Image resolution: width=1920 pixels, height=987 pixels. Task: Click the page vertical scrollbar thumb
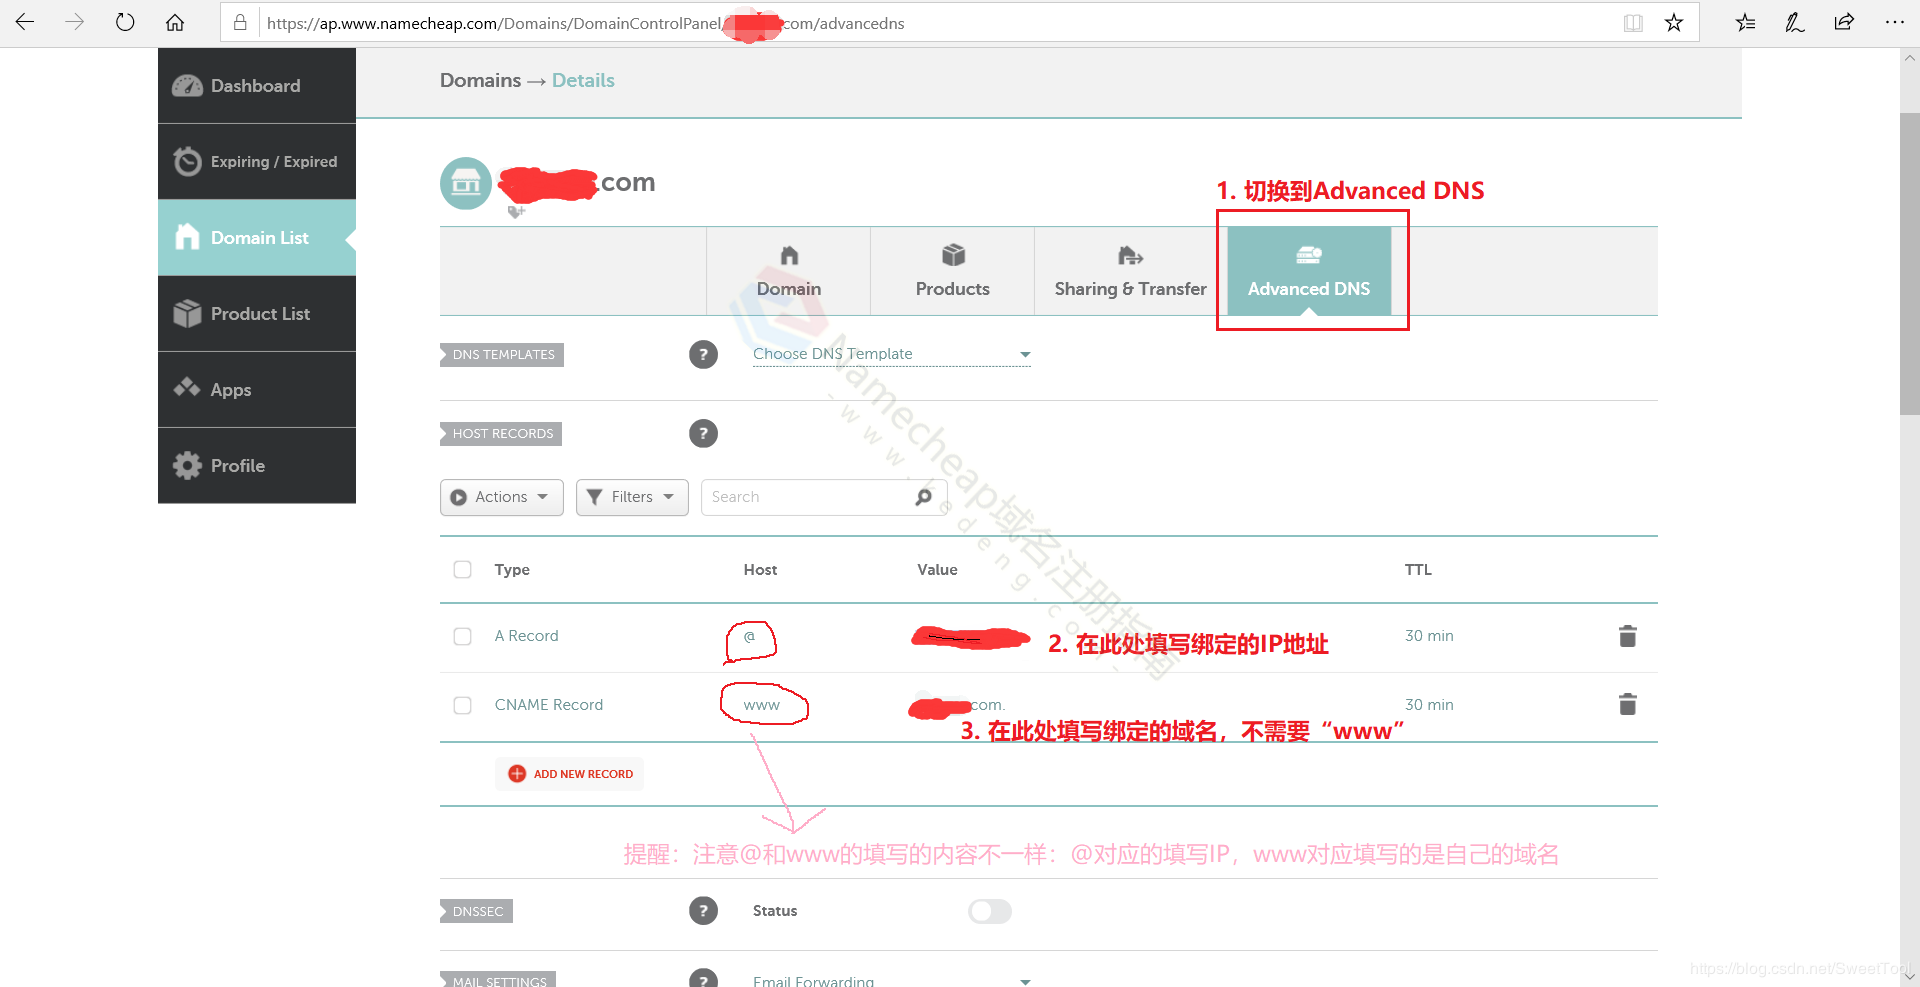[x=1909, y=264]
